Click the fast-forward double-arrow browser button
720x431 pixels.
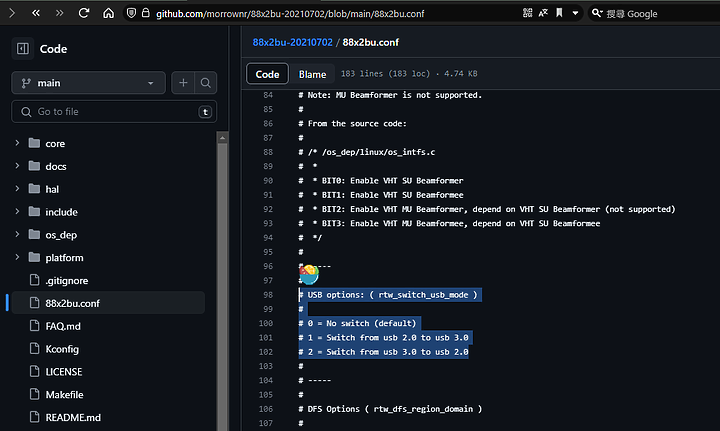click(x=60, y=13)
